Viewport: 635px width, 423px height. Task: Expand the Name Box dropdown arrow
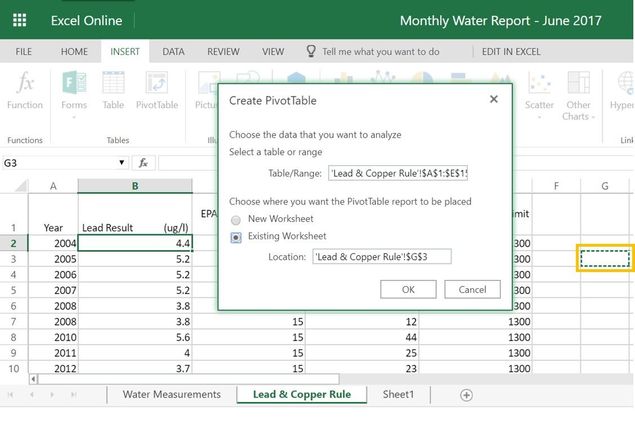coord(121,163)
